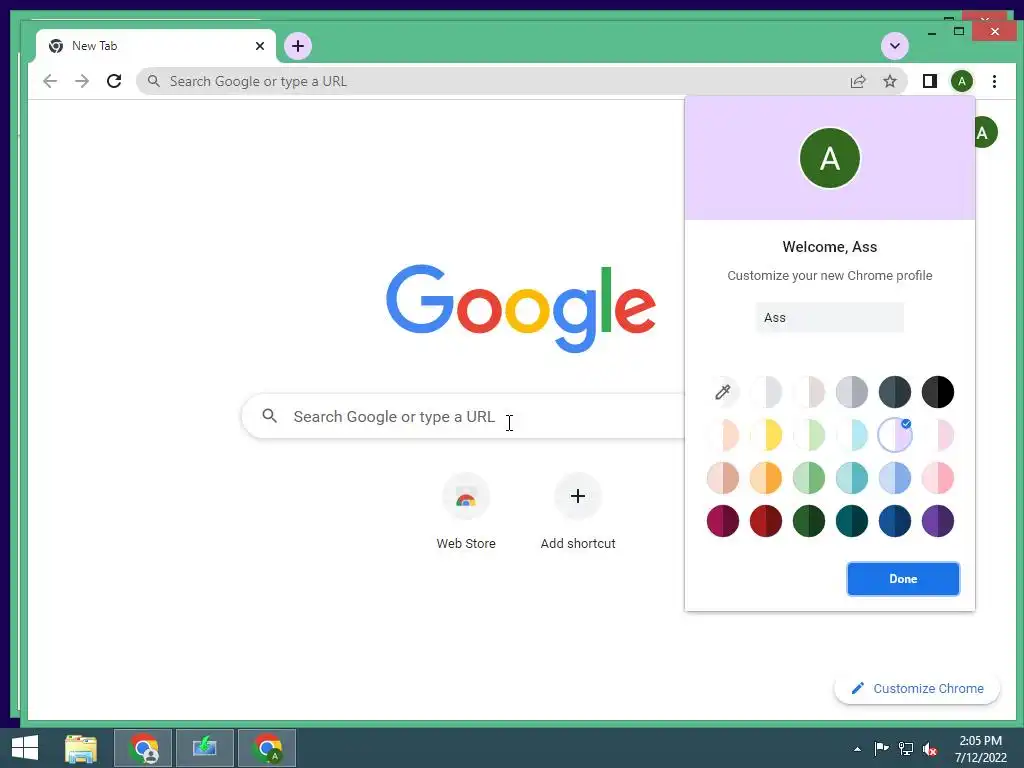Select the teal aqua theme swatch
The height and width of the screenshot is (768, 1024).
point(852,478)
